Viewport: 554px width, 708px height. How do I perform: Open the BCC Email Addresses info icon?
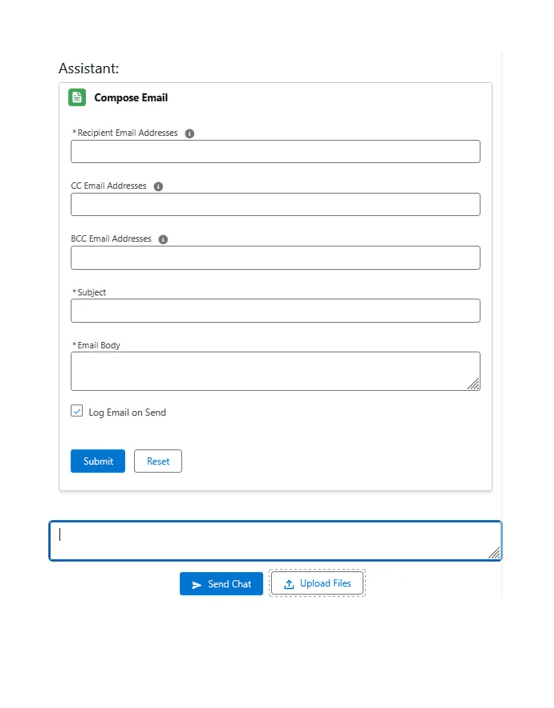tap(163, 239)
